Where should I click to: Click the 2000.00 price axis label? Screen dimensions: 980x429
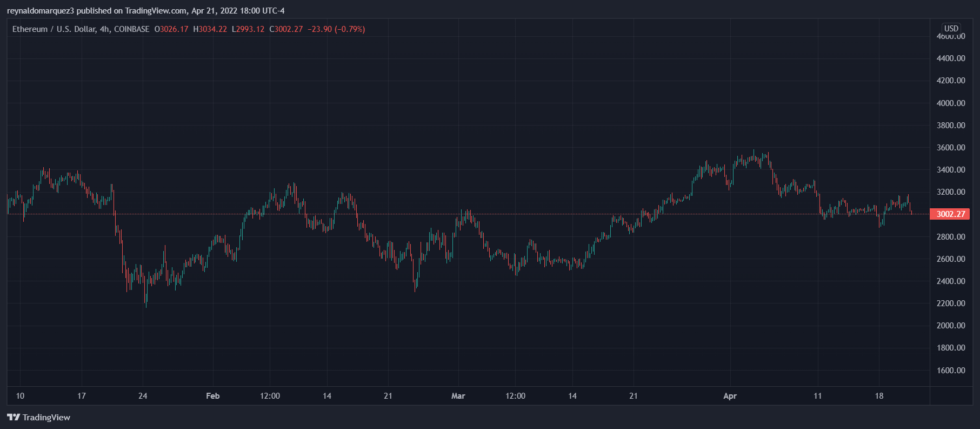click(951, 326)
